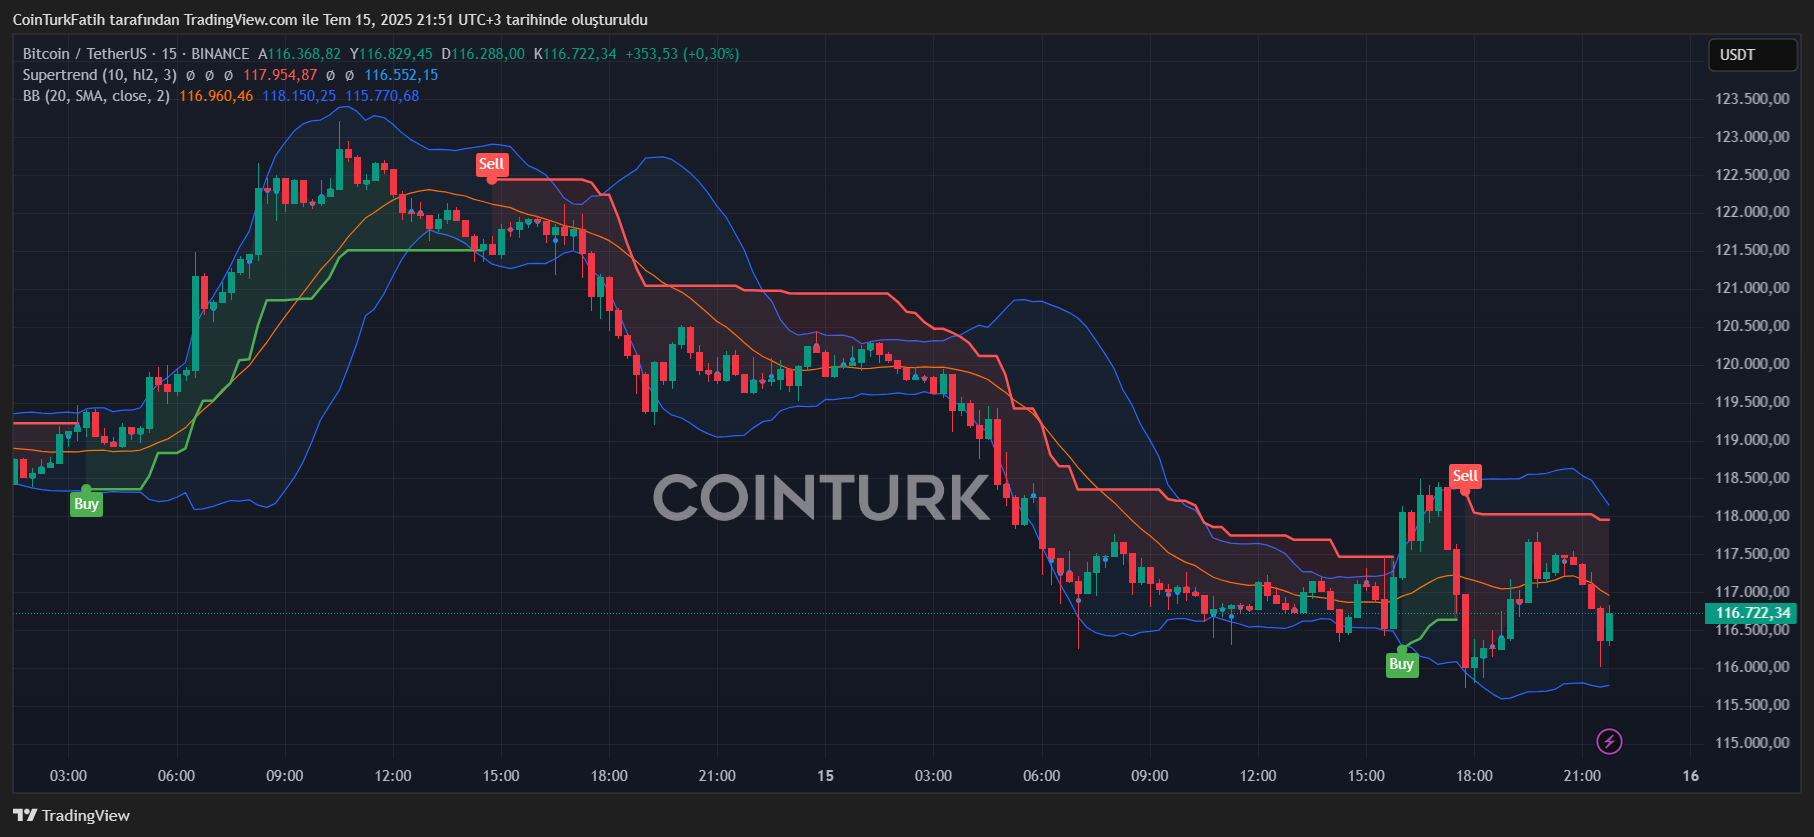Click the open value A116.368,82
This screenshot has height=837, width=1814.
click(x=299, y=54)
